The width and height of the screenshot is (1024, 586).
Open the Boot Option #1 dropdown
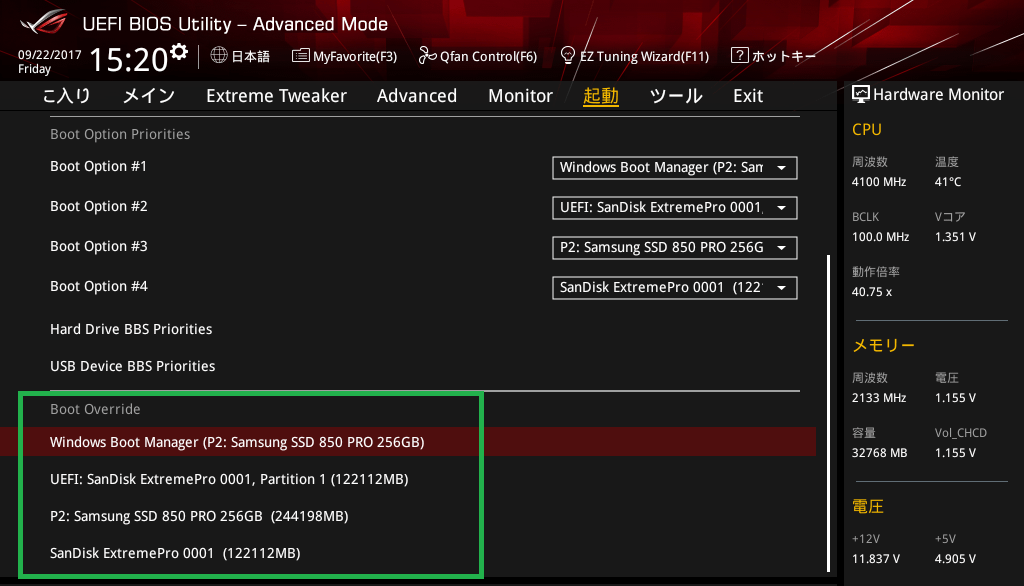pyautogui.click(x=675, y=168)
